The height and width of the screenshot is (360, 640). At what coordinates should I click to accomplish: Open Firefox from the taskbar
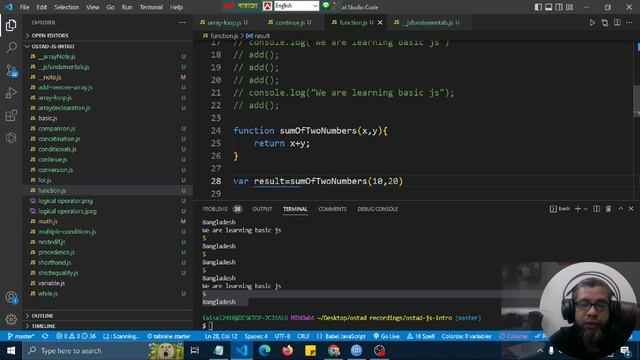point(287,351)
